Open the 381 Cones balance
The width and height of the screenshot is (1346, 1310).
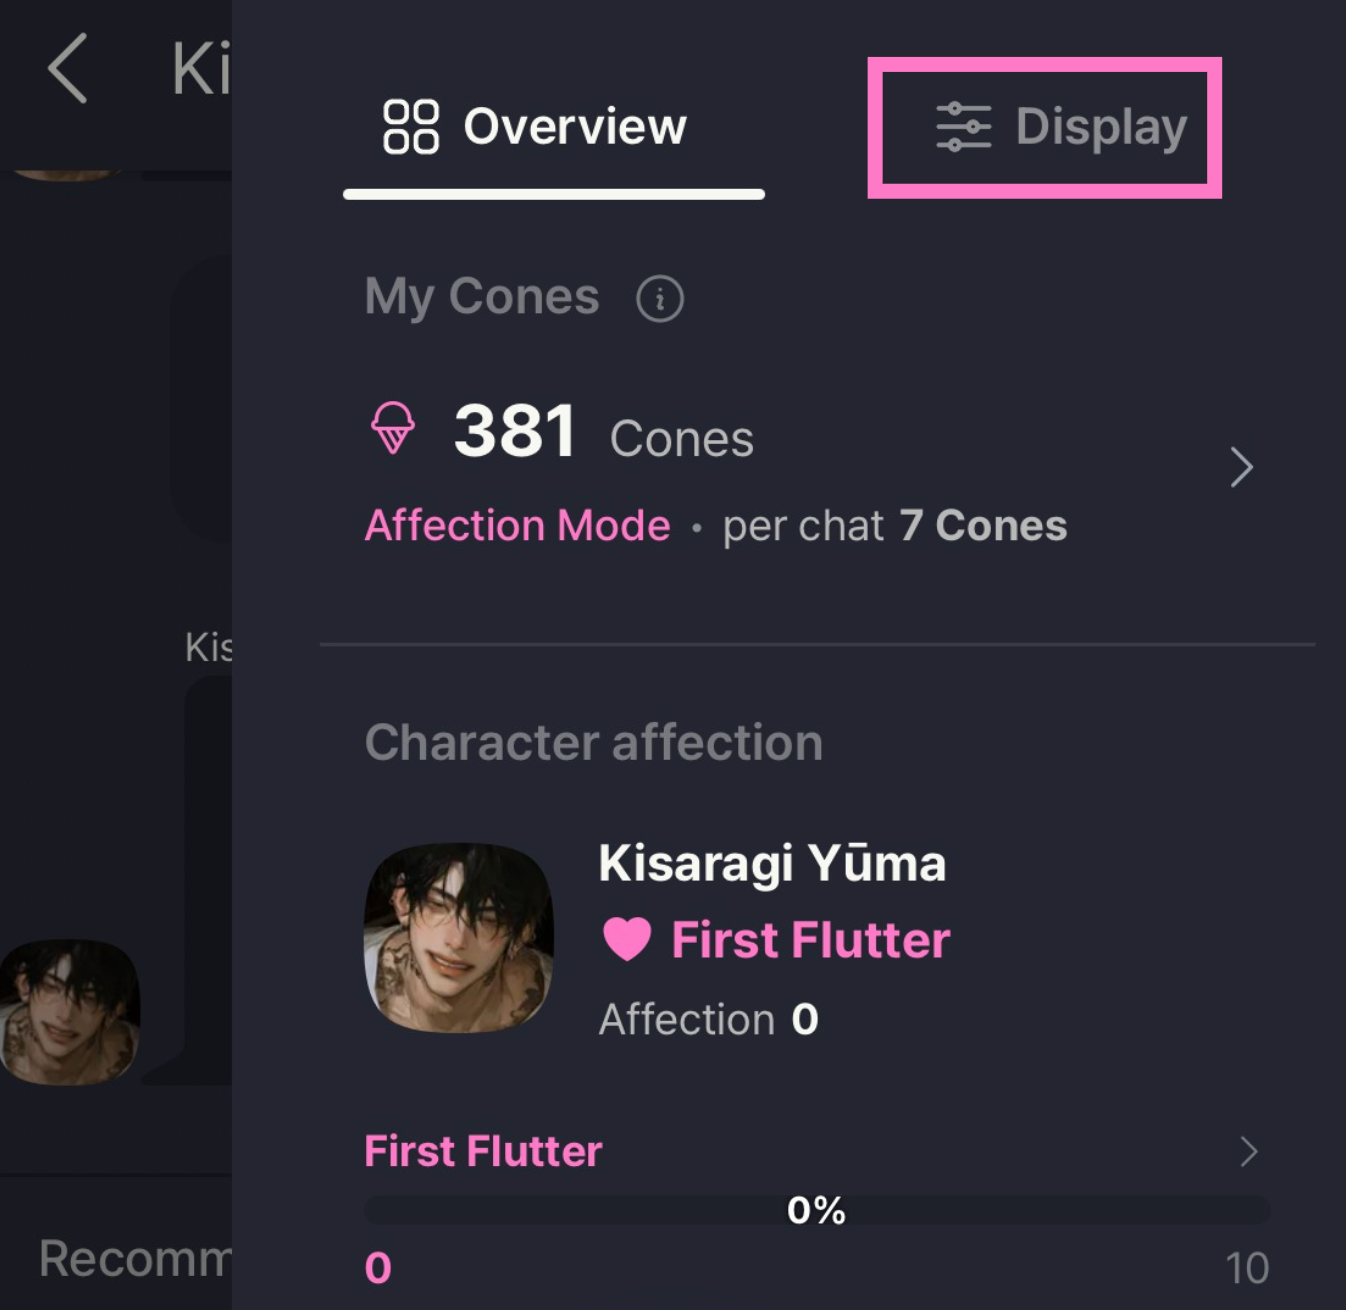point(604,432)
